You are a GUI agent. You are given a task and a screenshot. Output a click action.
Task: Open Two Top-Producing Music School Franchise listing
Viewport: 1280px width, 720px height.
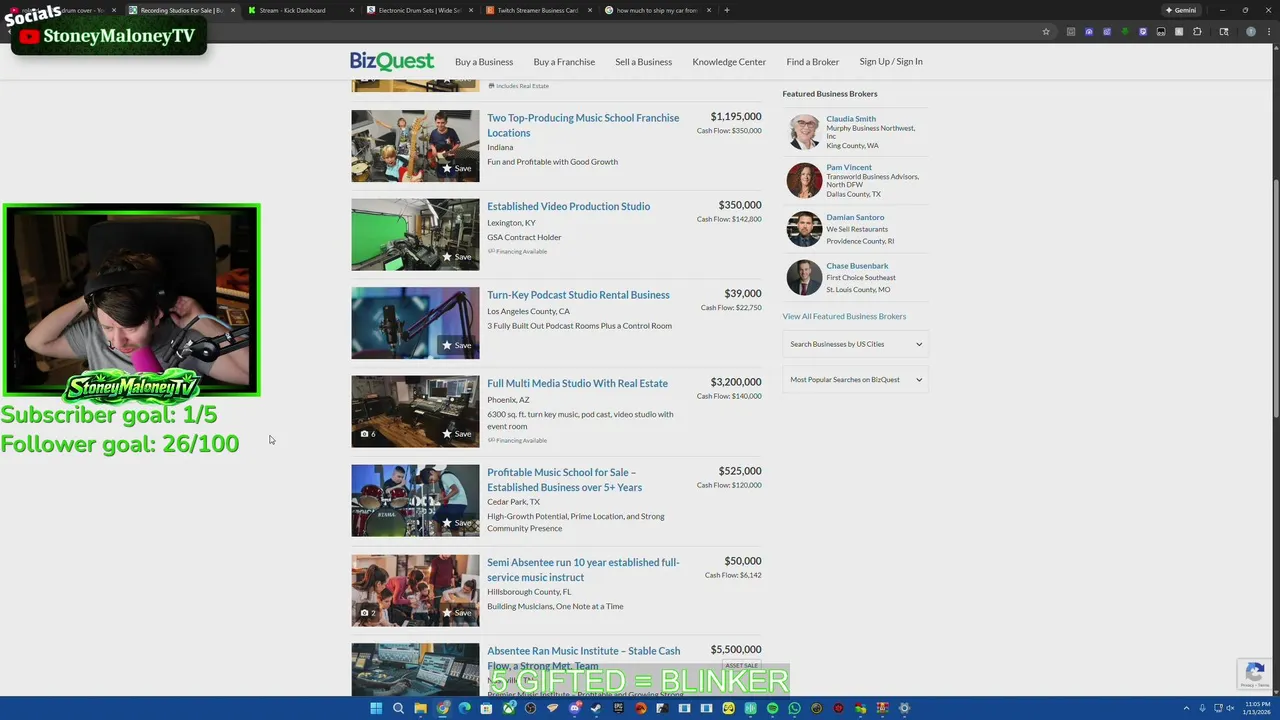click(x=583, y=125)
